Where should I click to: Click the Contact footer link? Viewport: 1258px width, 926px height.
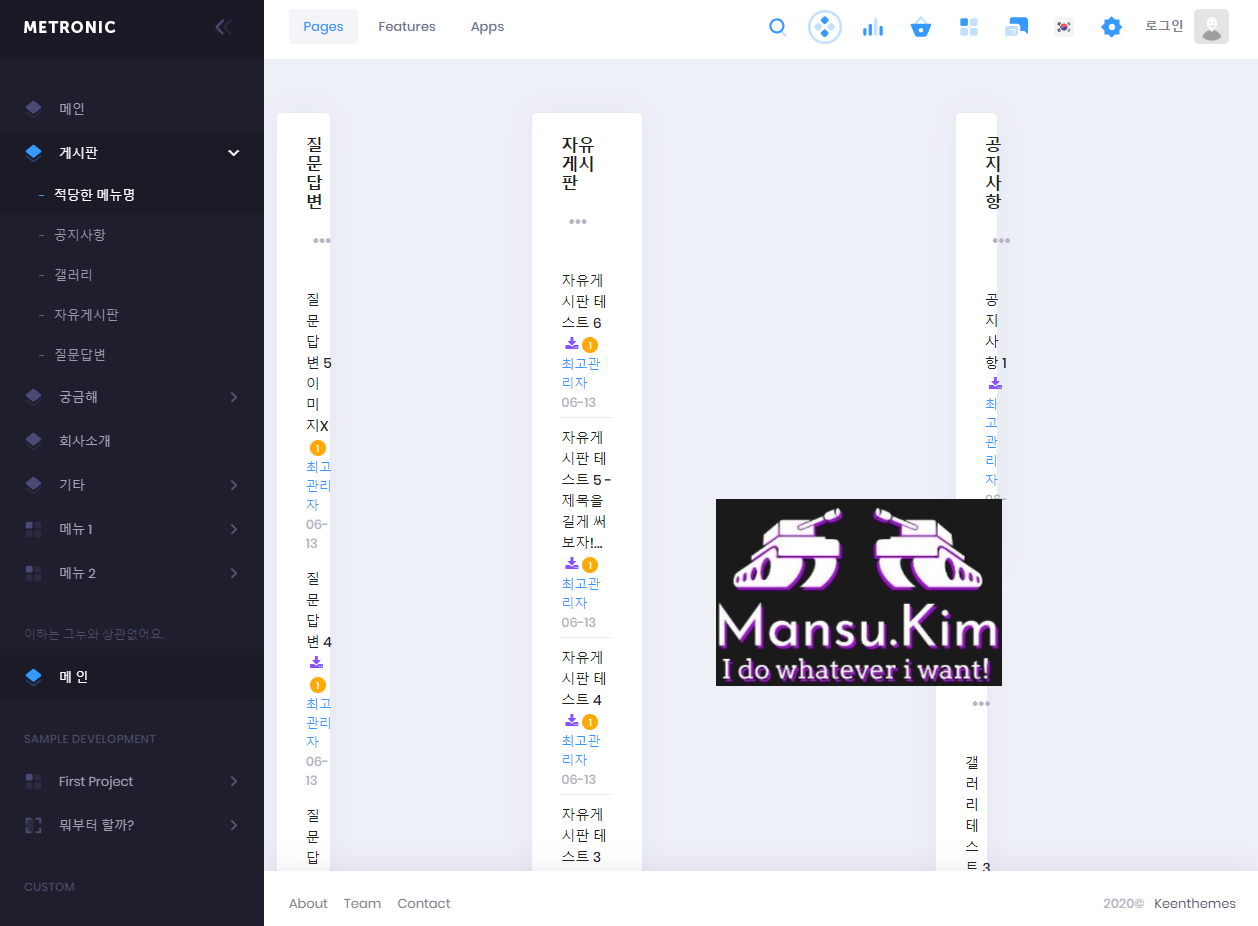424,903
